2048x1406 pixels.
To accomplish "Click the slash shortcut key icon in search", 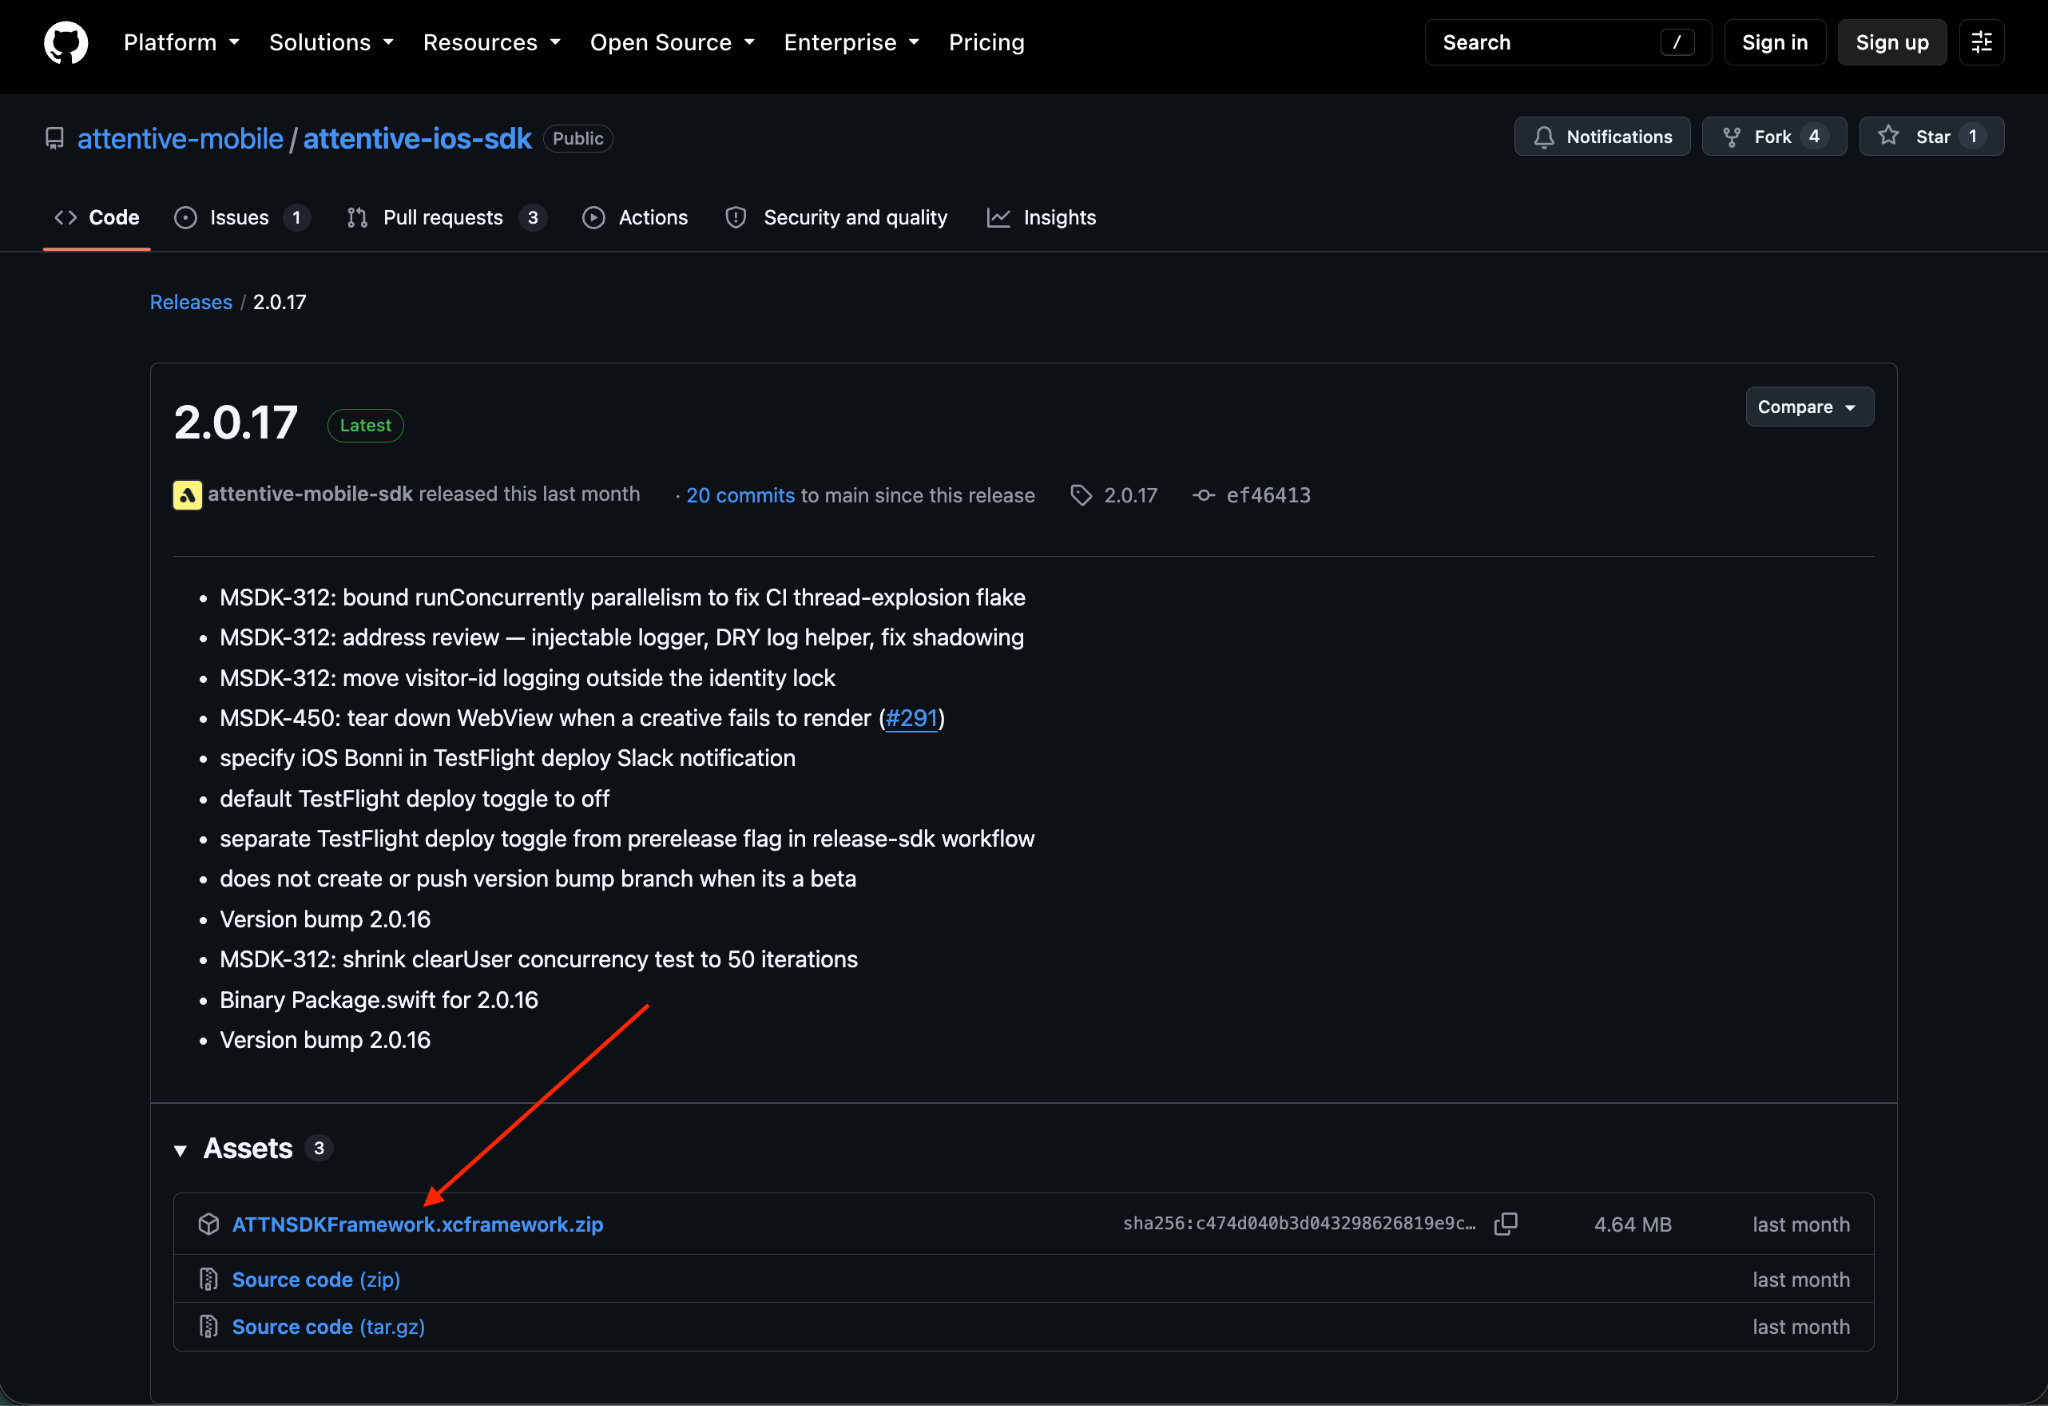I will [1677, 42].
